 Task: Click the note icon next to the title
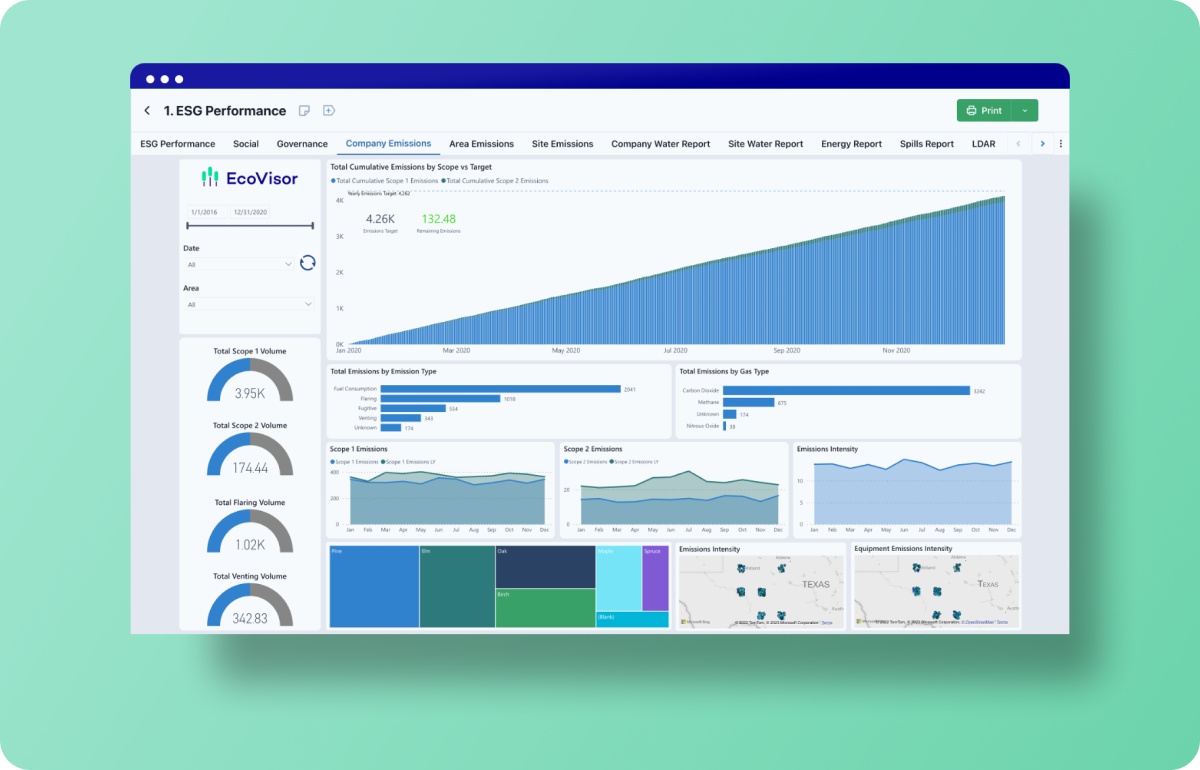point(304,111)
